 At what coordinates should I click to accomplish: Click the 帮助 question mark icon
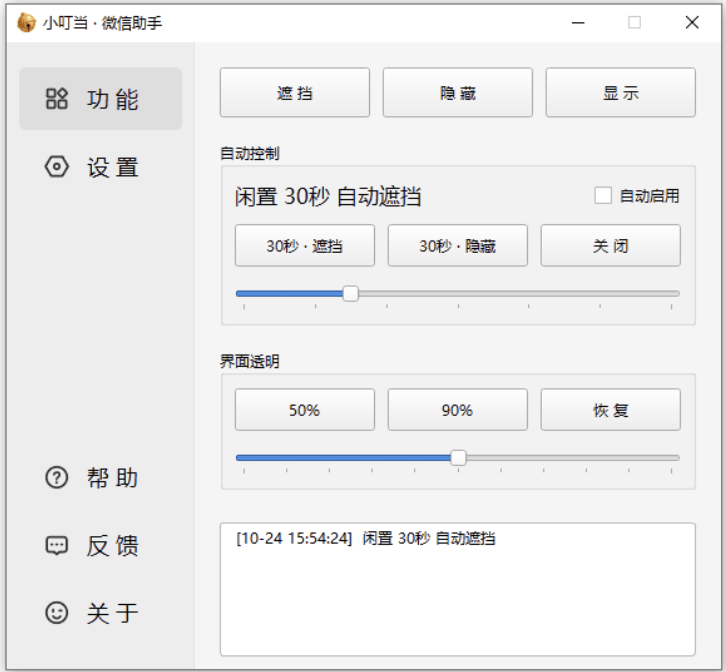tap(57, 478)
